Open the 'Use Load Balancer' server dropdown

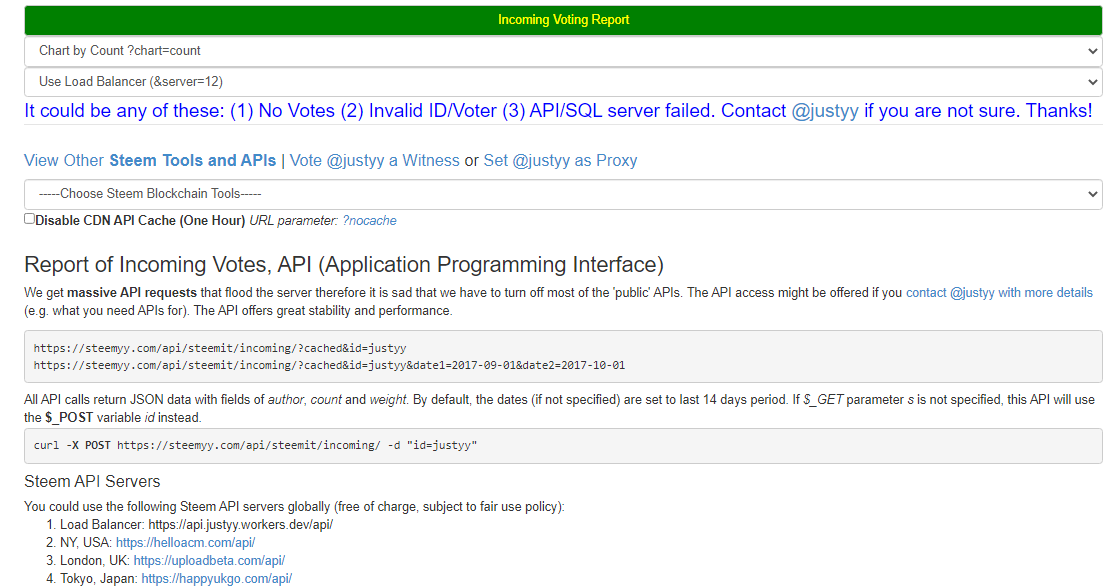coord(562,82)
